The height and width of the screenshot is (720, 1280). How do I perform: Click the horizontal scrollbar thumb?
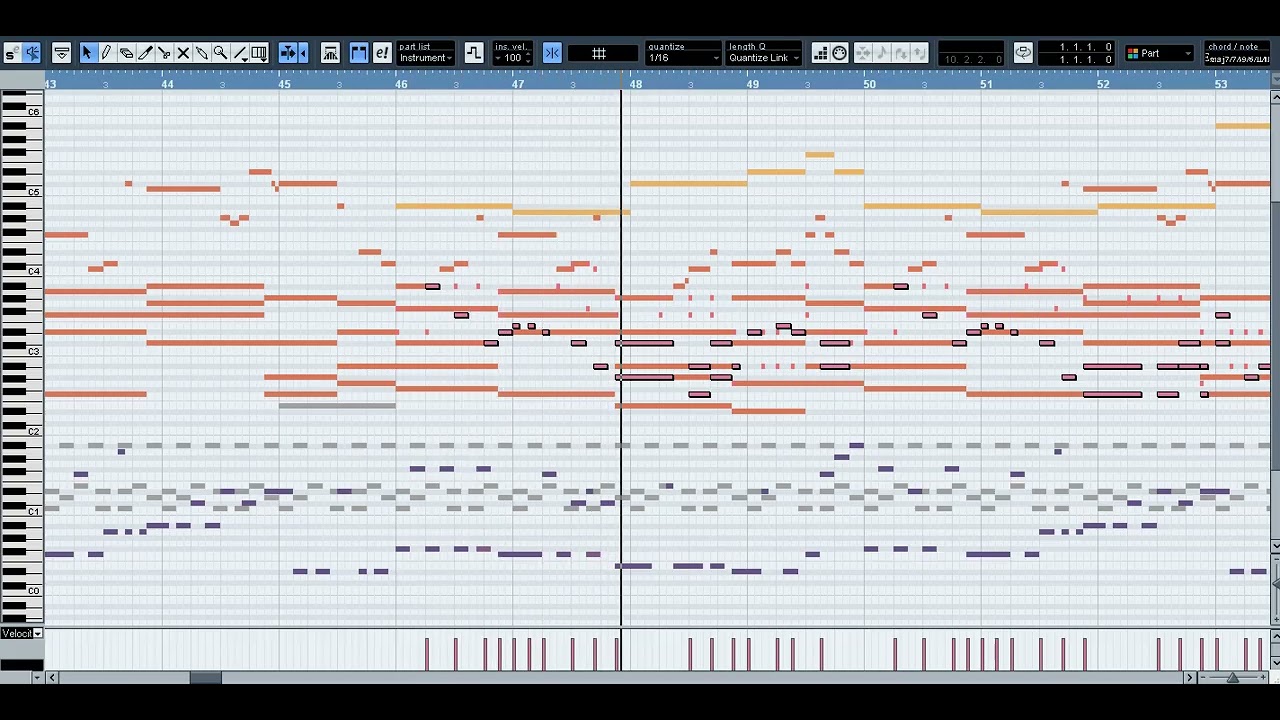click(206, 677)
